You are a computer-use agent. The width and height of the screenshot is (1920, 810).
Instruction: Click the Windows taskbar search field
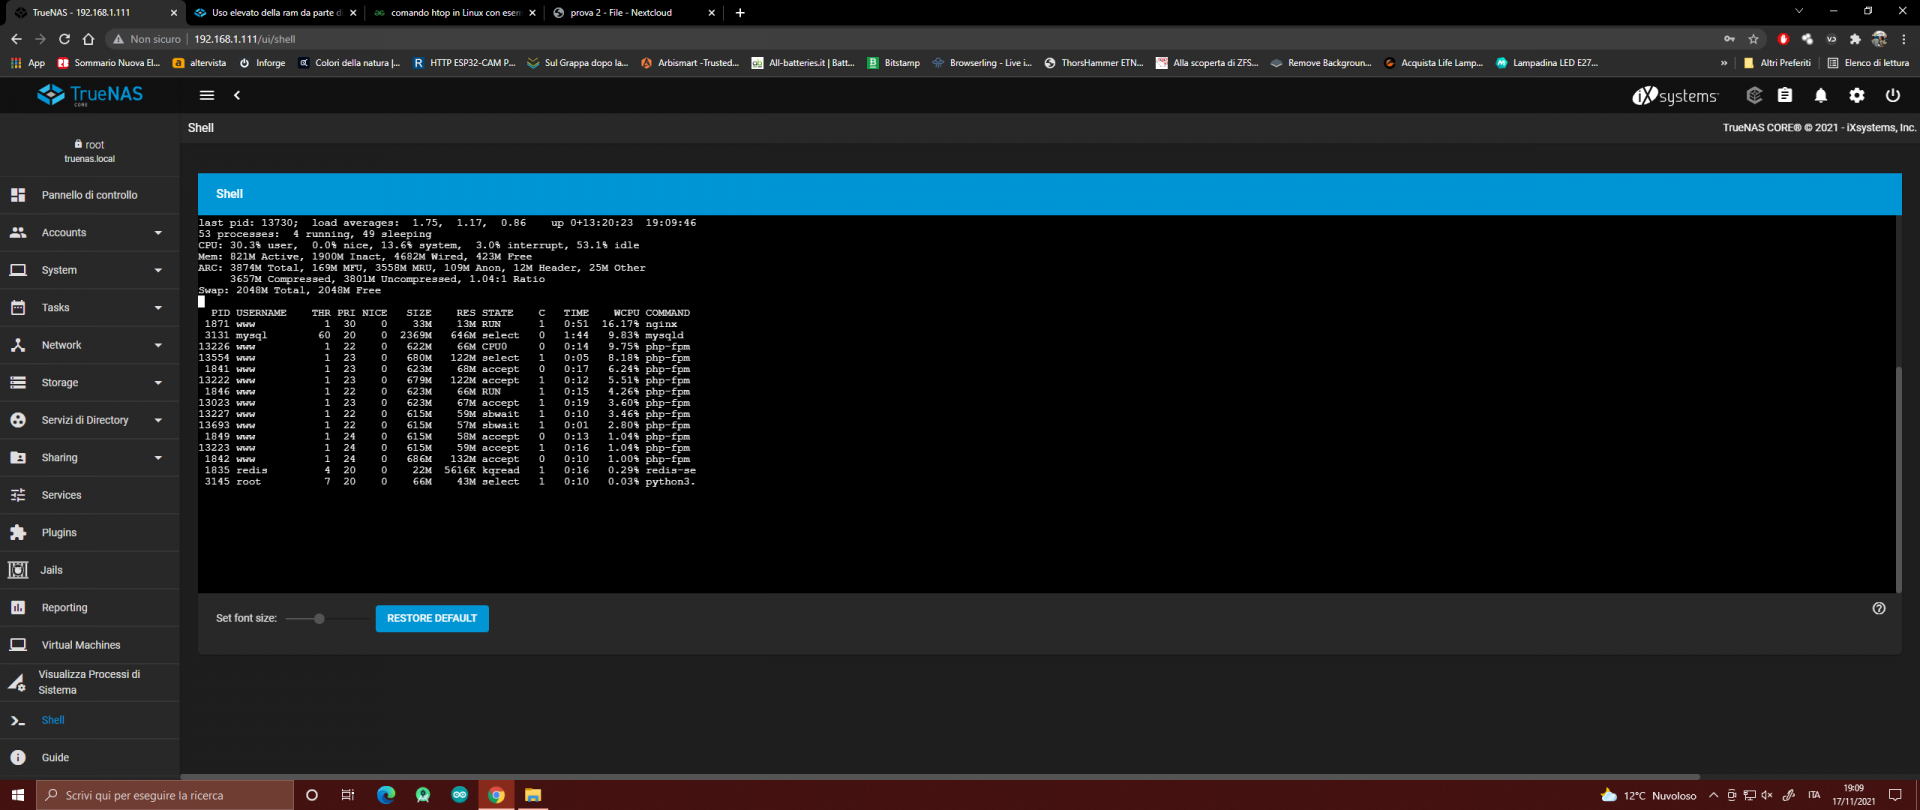point(165,795)
